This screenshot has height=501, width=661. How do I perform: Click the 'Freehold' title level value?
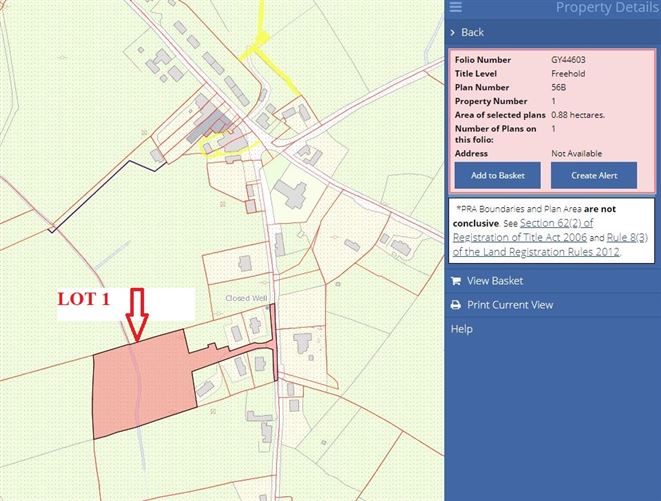point(568,73)
